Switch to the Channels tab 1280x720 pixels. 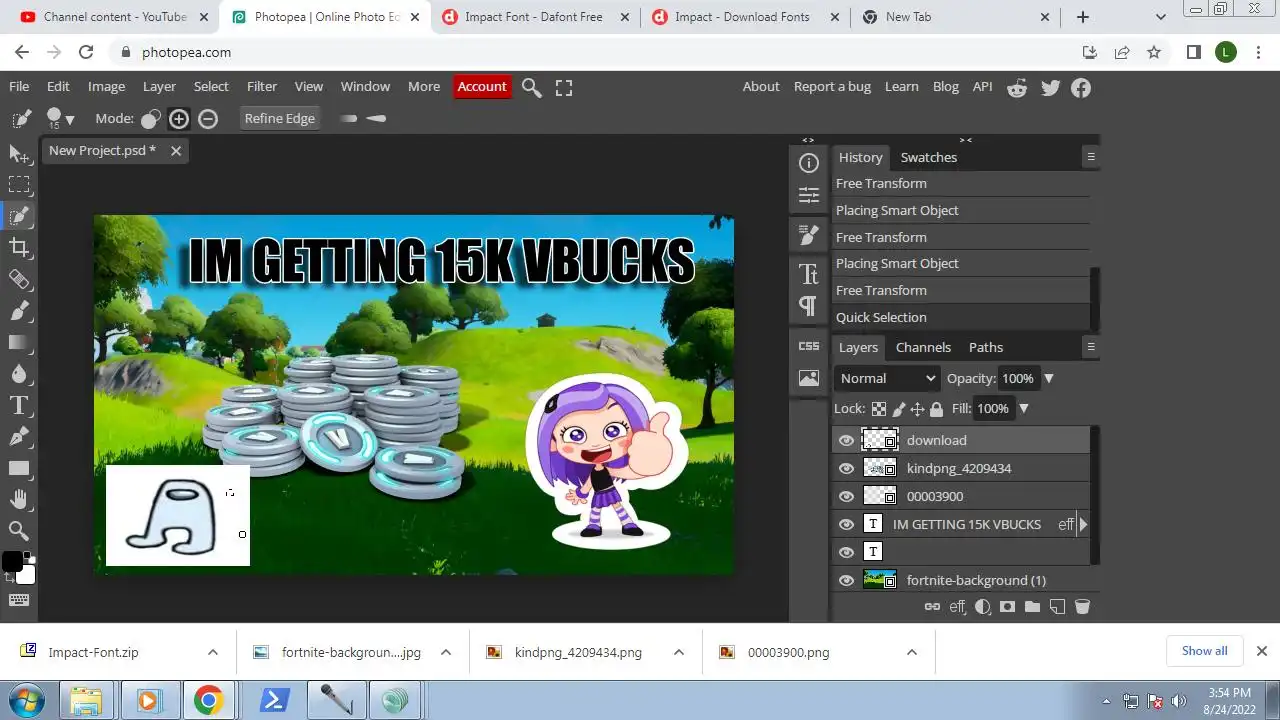(x=923, y=347)
